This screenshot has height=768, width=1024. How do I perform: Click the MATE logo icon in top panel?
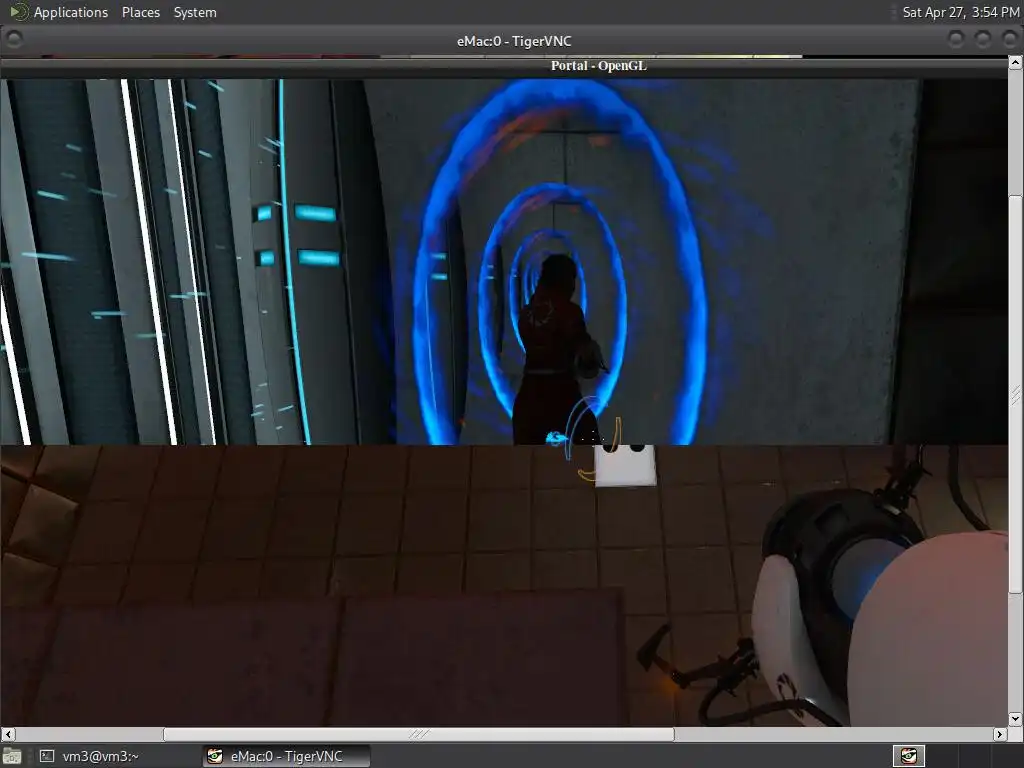(x=18, y=12)
